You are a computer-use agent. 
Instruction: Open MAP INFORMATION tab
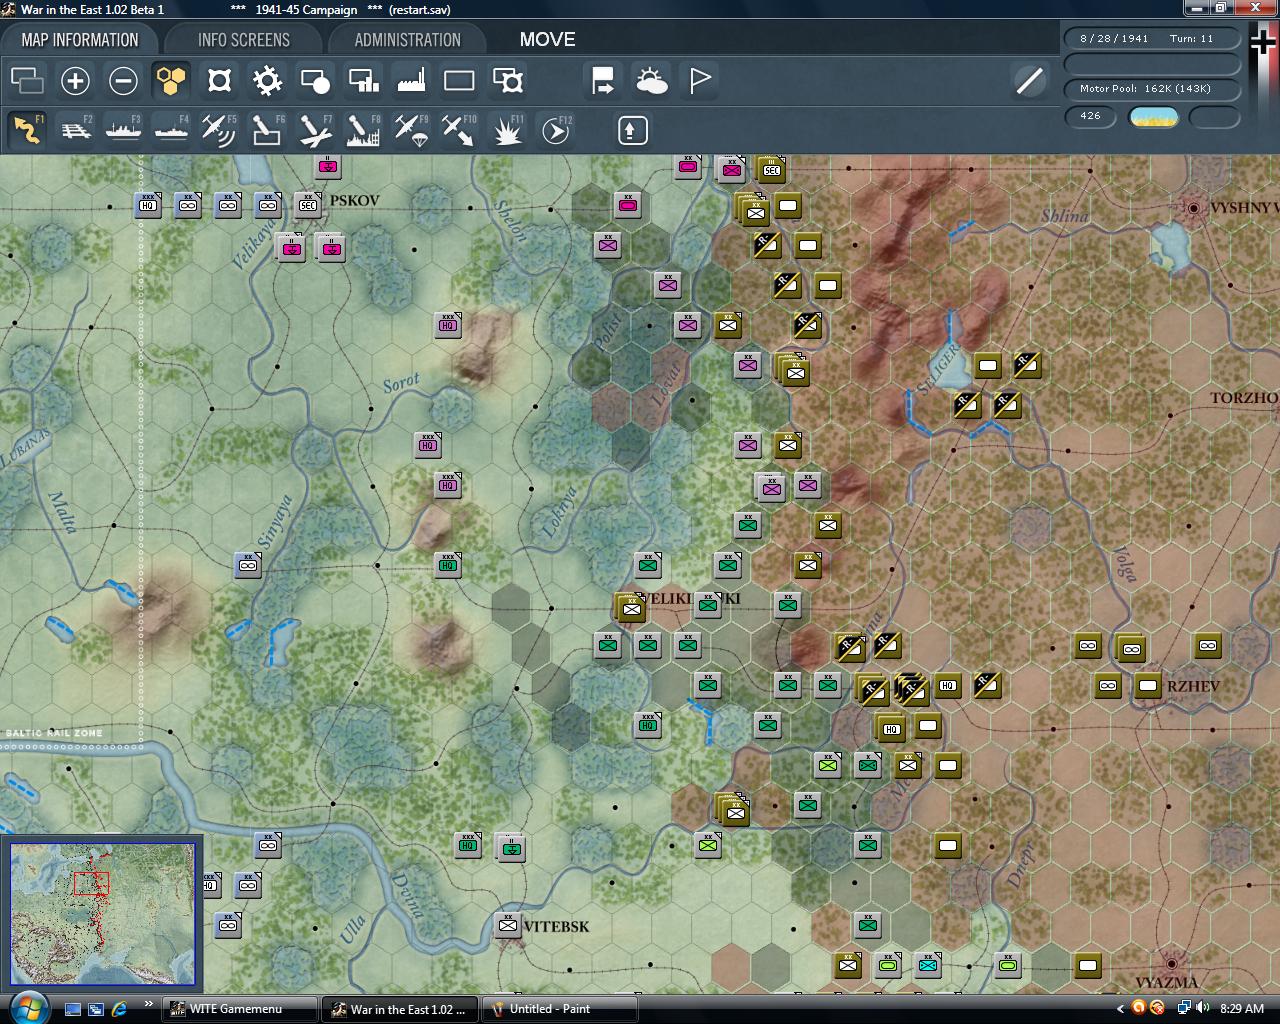[x=80, y=40]
